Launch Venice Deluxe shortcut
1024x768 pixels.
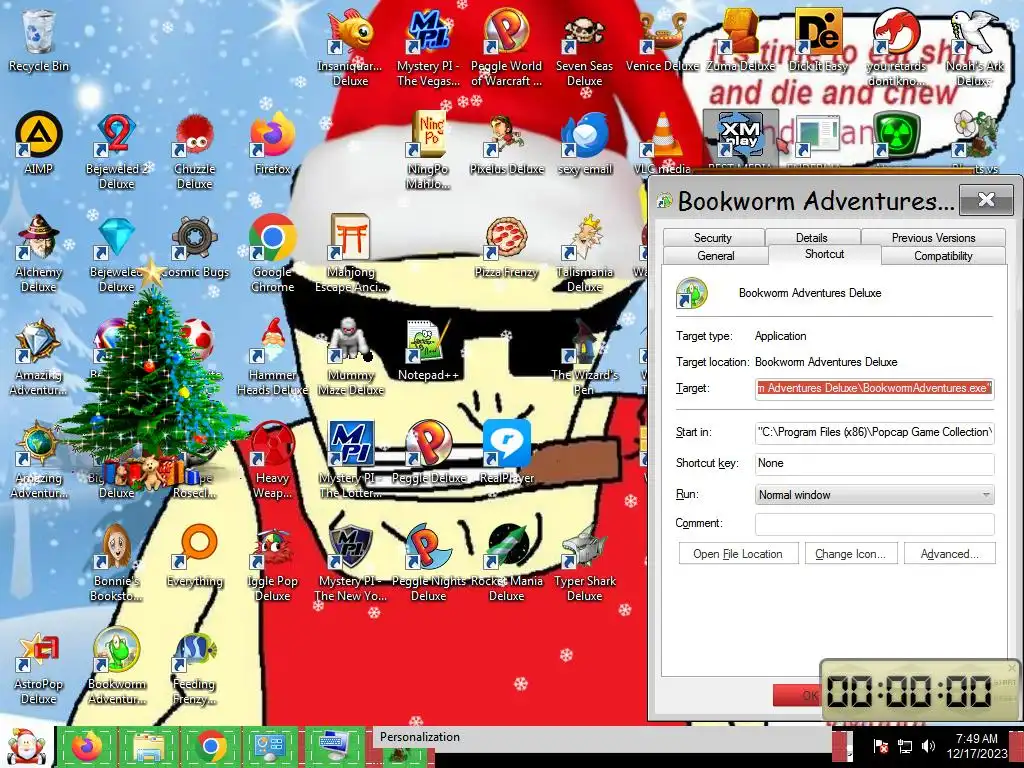[x=662, y=40]
